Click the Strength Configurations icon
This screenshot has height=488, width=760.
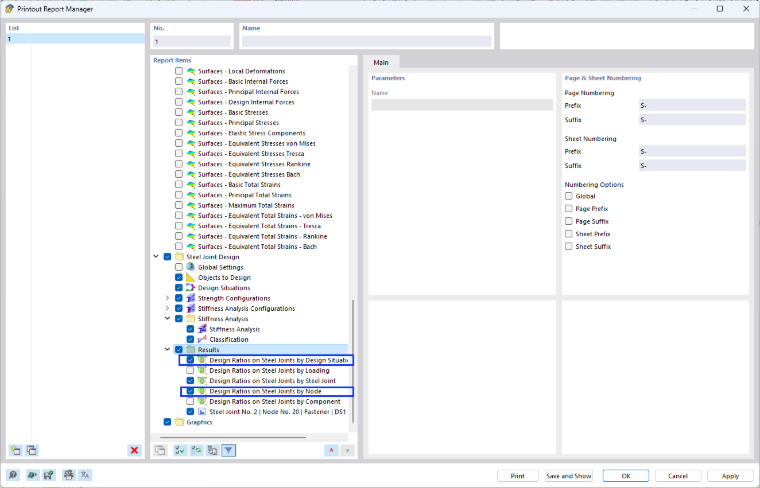point(190,298)
